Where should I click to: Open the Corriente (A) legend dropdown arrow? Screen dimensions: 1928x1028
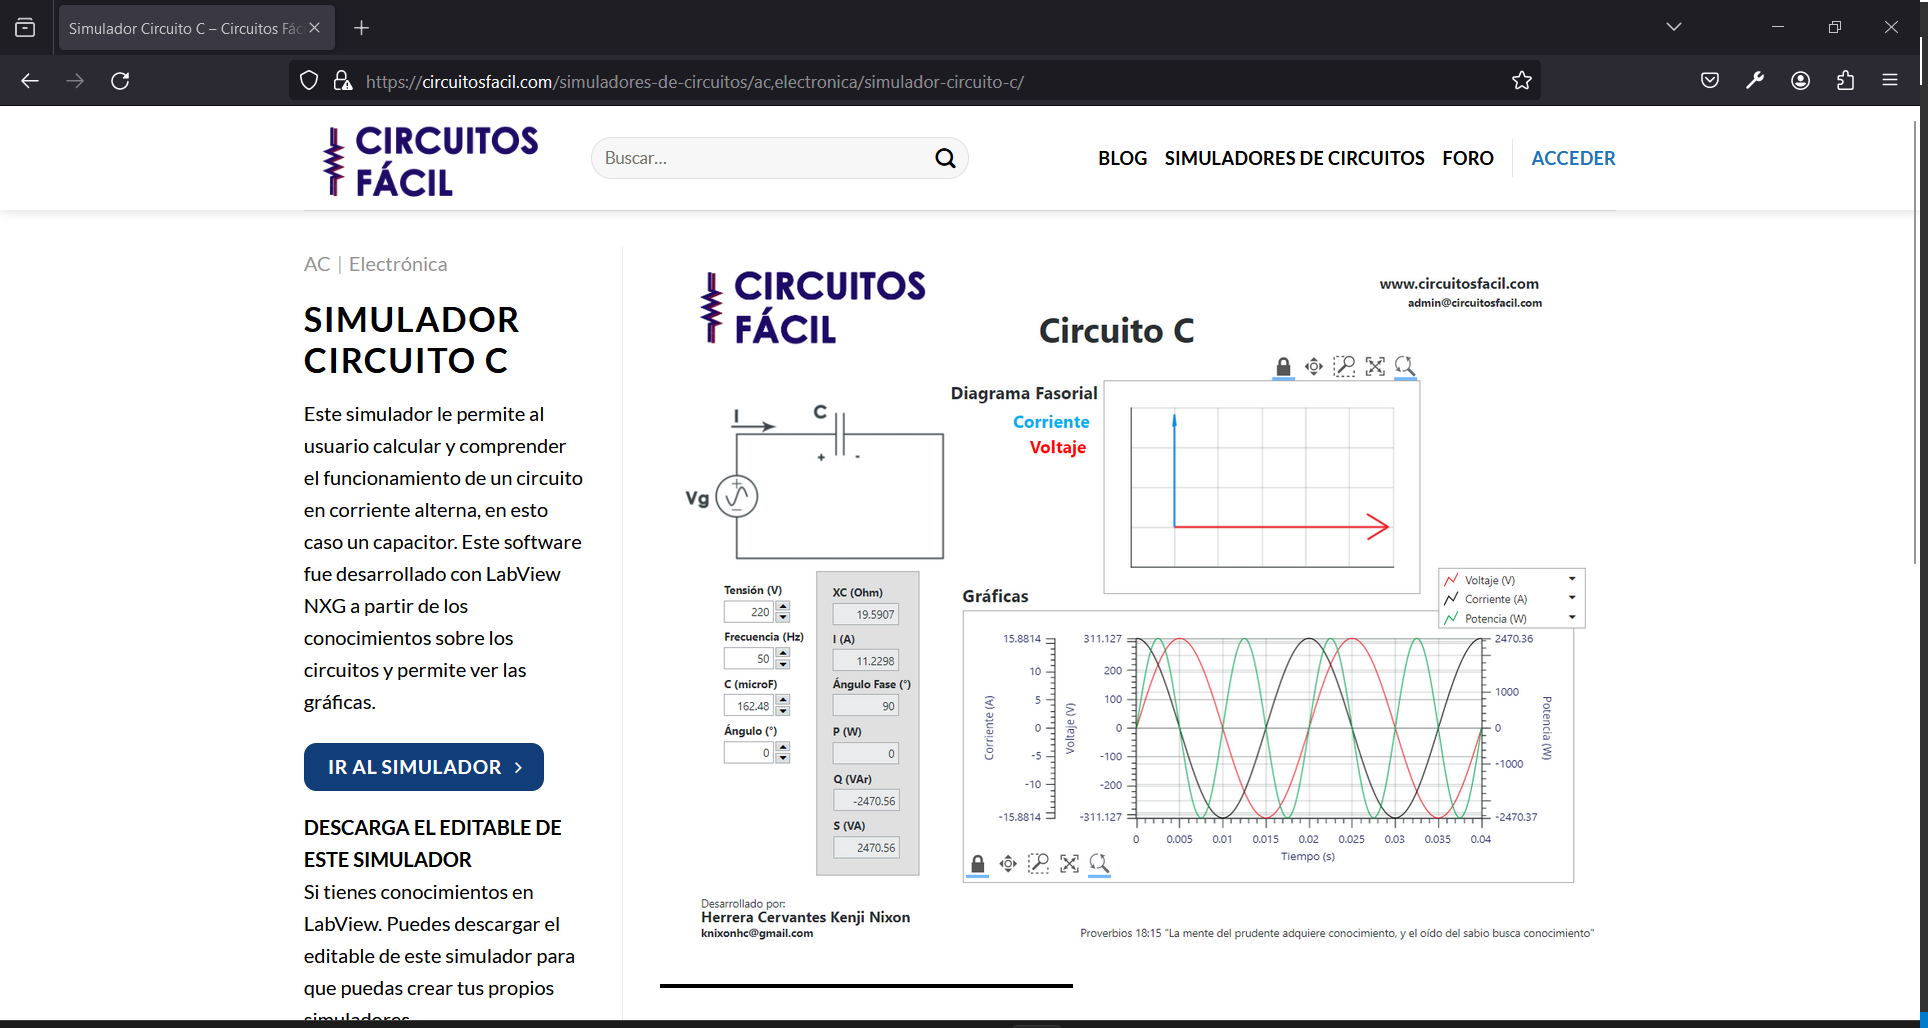pos(1572,598)
